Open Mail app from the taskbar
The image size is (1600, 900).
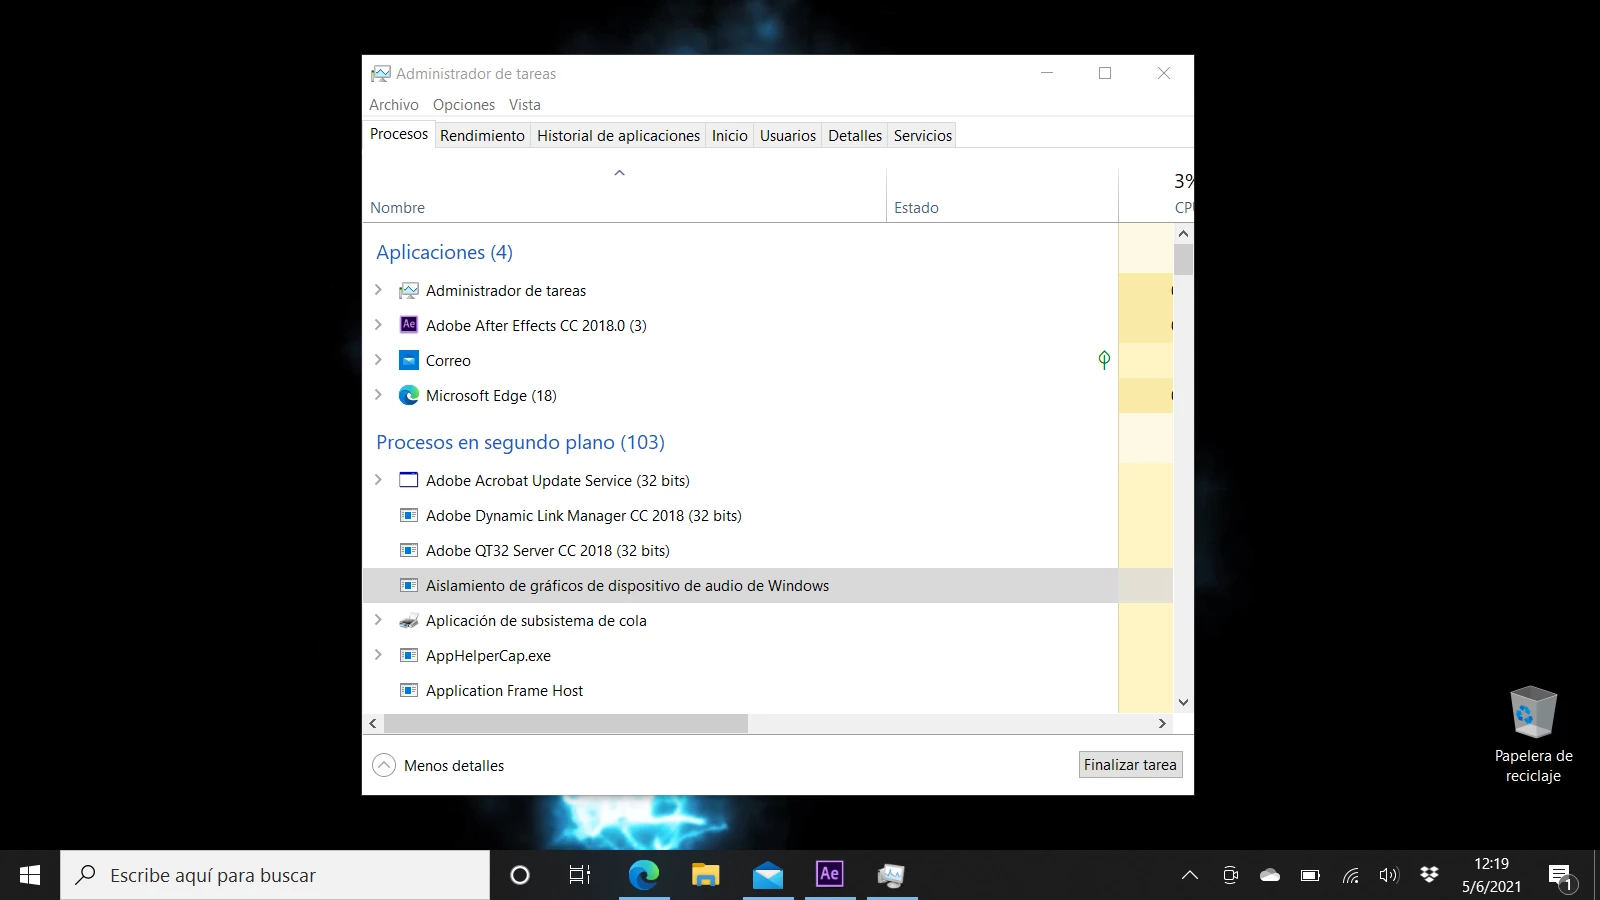(768, 875)
